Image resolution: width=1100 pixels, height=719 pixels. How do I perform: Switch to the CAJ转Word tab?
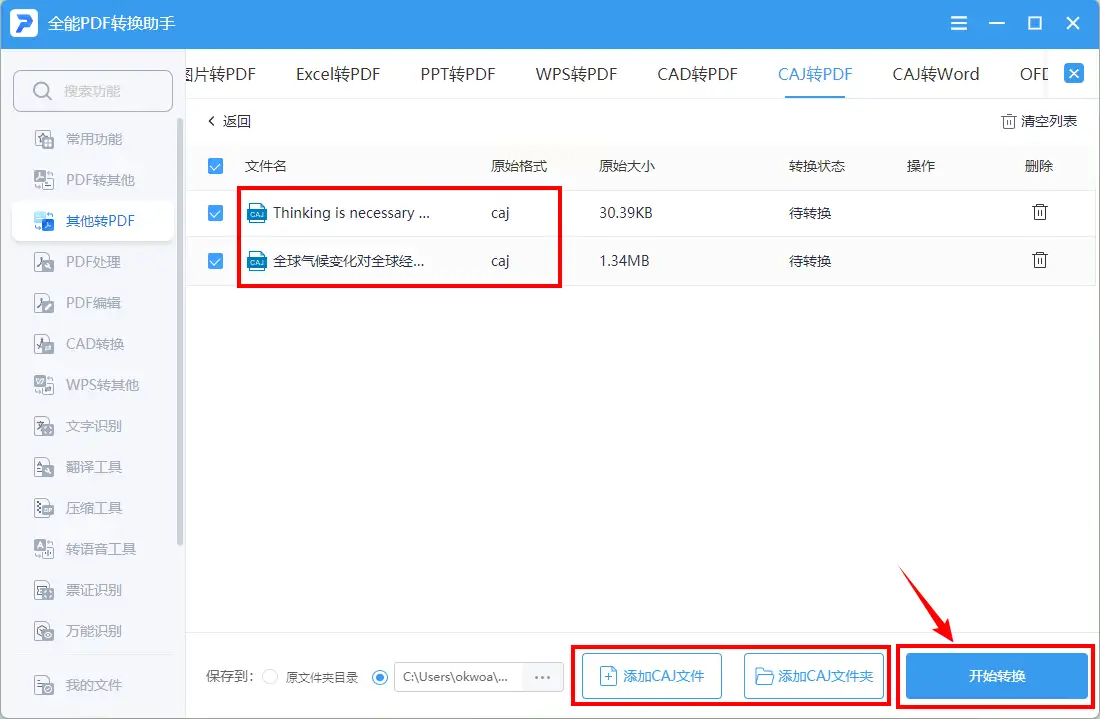[936, 74]
